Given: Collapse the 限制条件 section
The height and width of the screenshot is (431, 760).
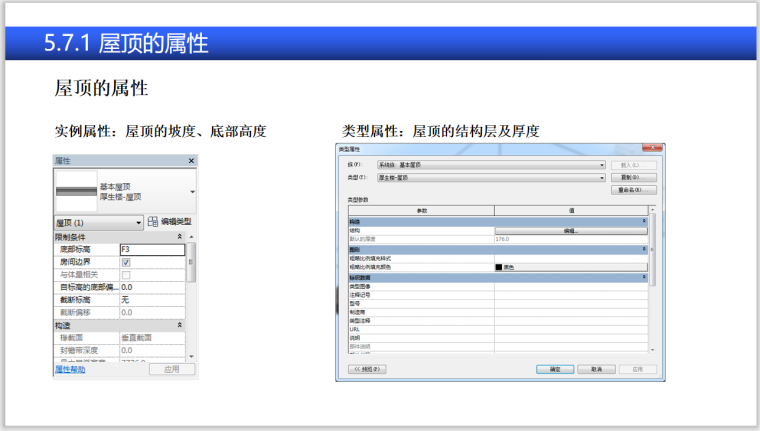Looking at the screenshot, I should (179, 237).
